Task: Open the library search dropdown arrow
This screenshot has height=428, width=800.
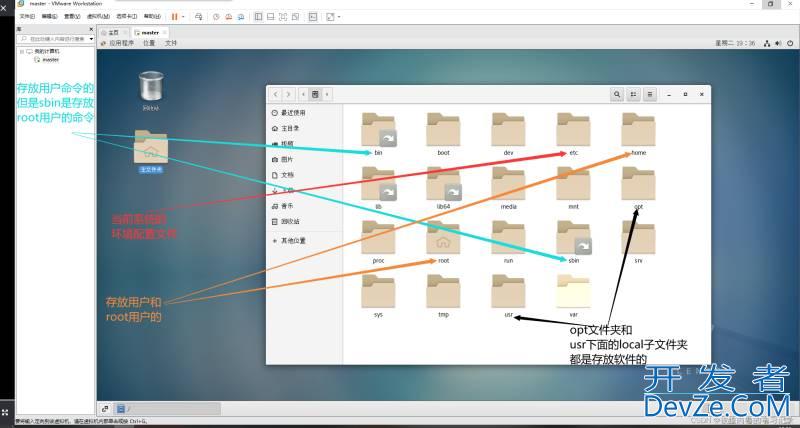Action: pyautogui.click(x=91, y=39)
